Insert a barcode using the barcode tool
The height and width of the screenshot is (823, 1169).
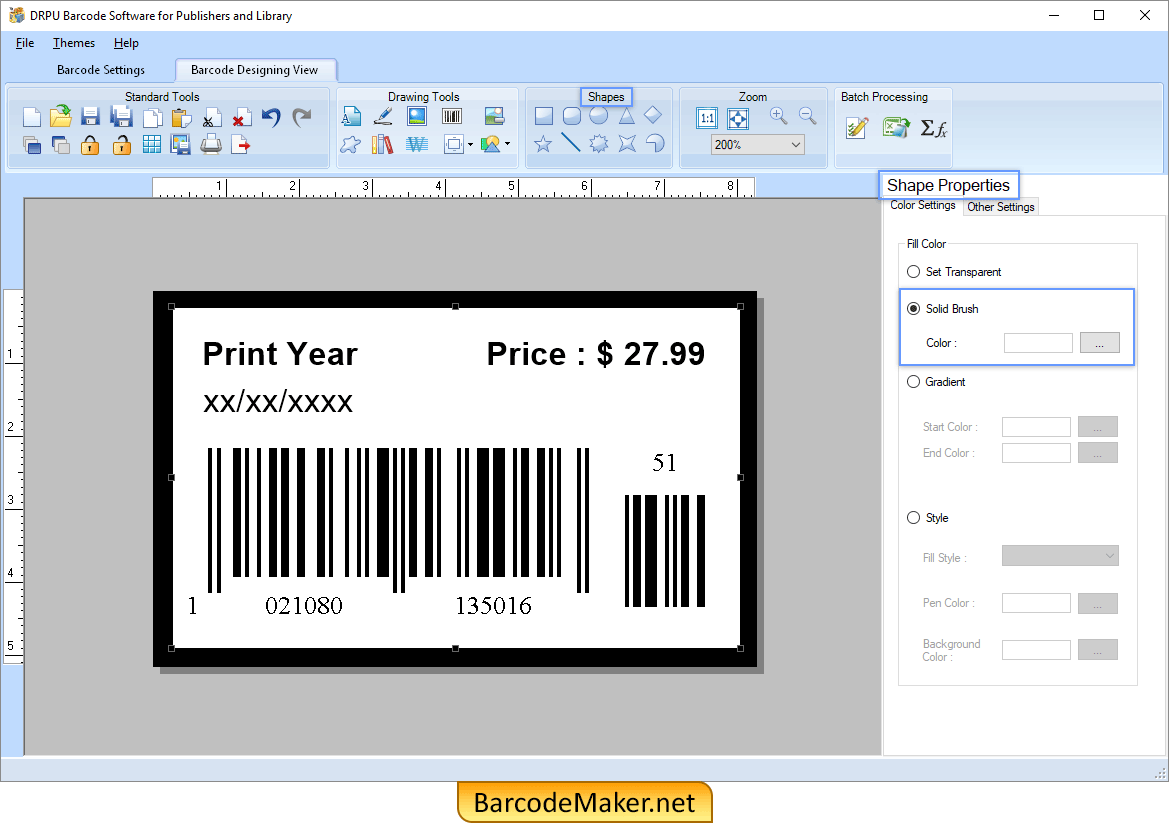tap(452, 116)
